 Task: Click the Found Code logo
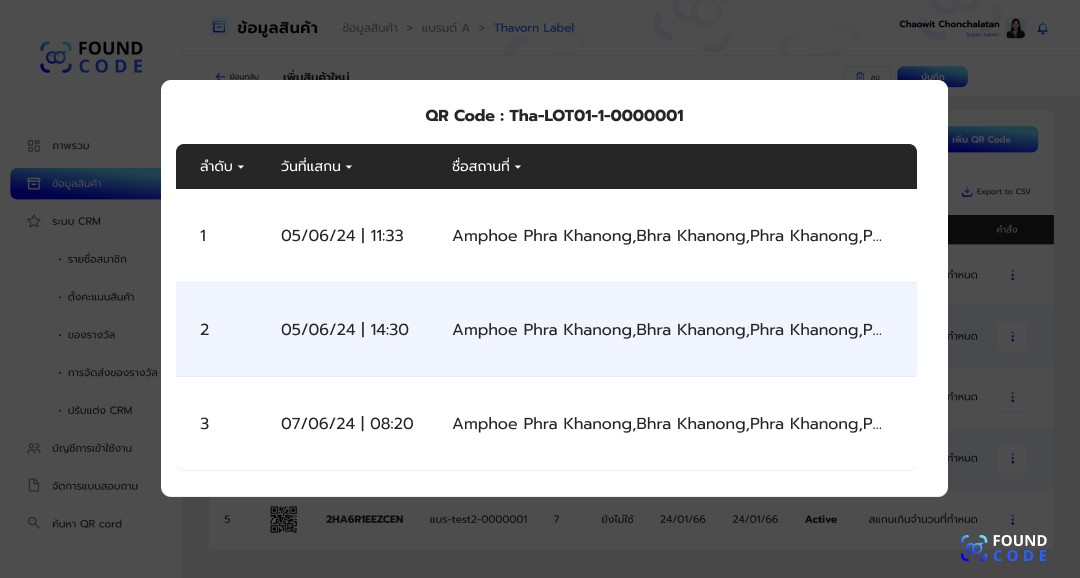[92, 57]
